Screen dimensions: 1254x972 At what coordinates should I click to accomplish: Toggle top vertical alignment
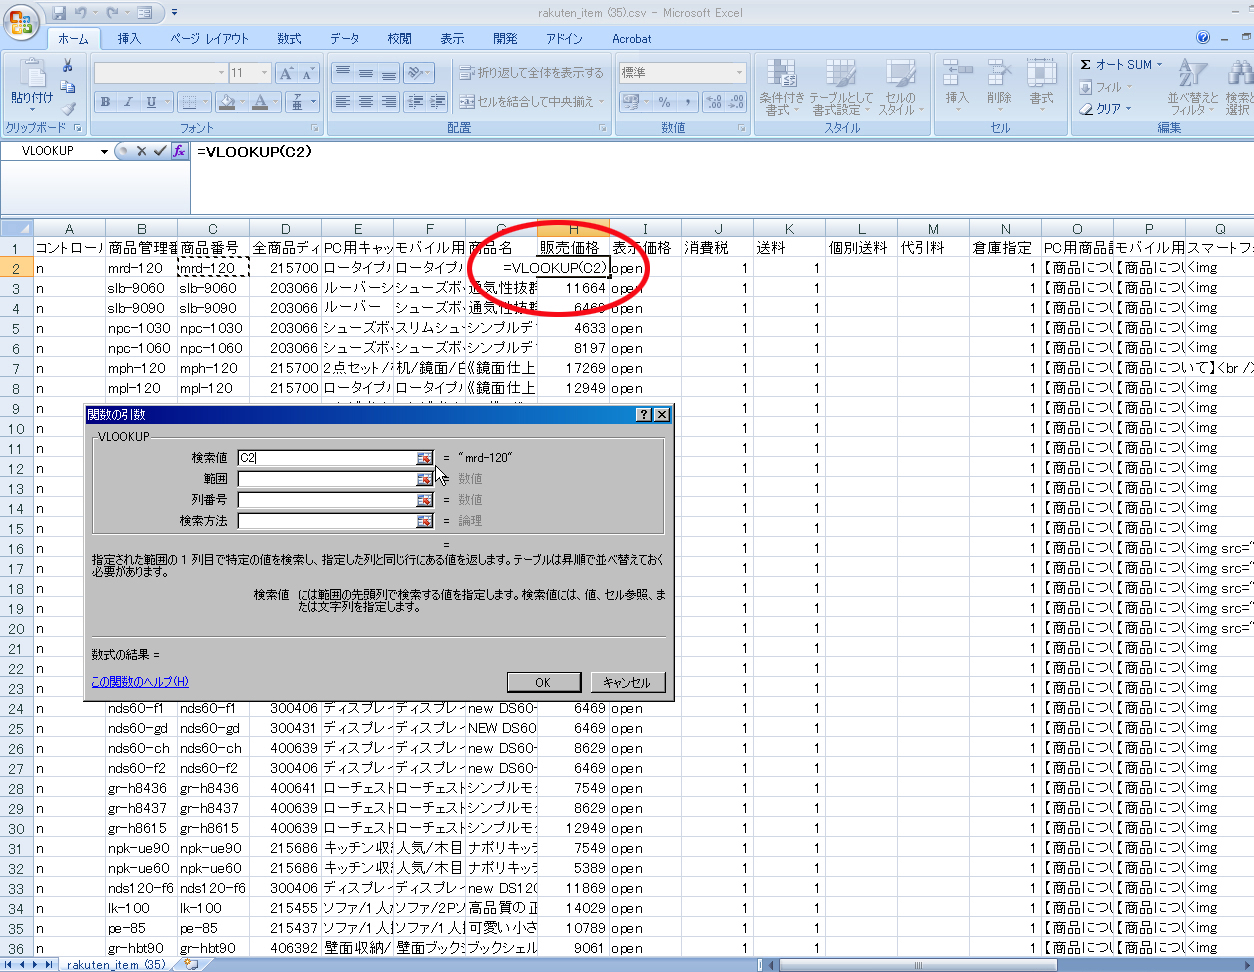coord(343,73)
